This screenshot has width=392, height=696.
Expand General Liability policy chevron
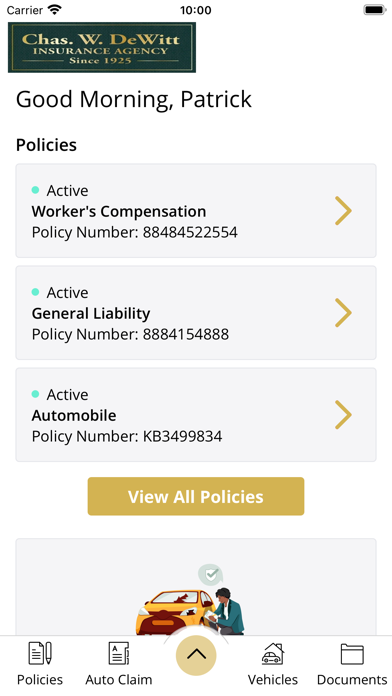(343, 313)
